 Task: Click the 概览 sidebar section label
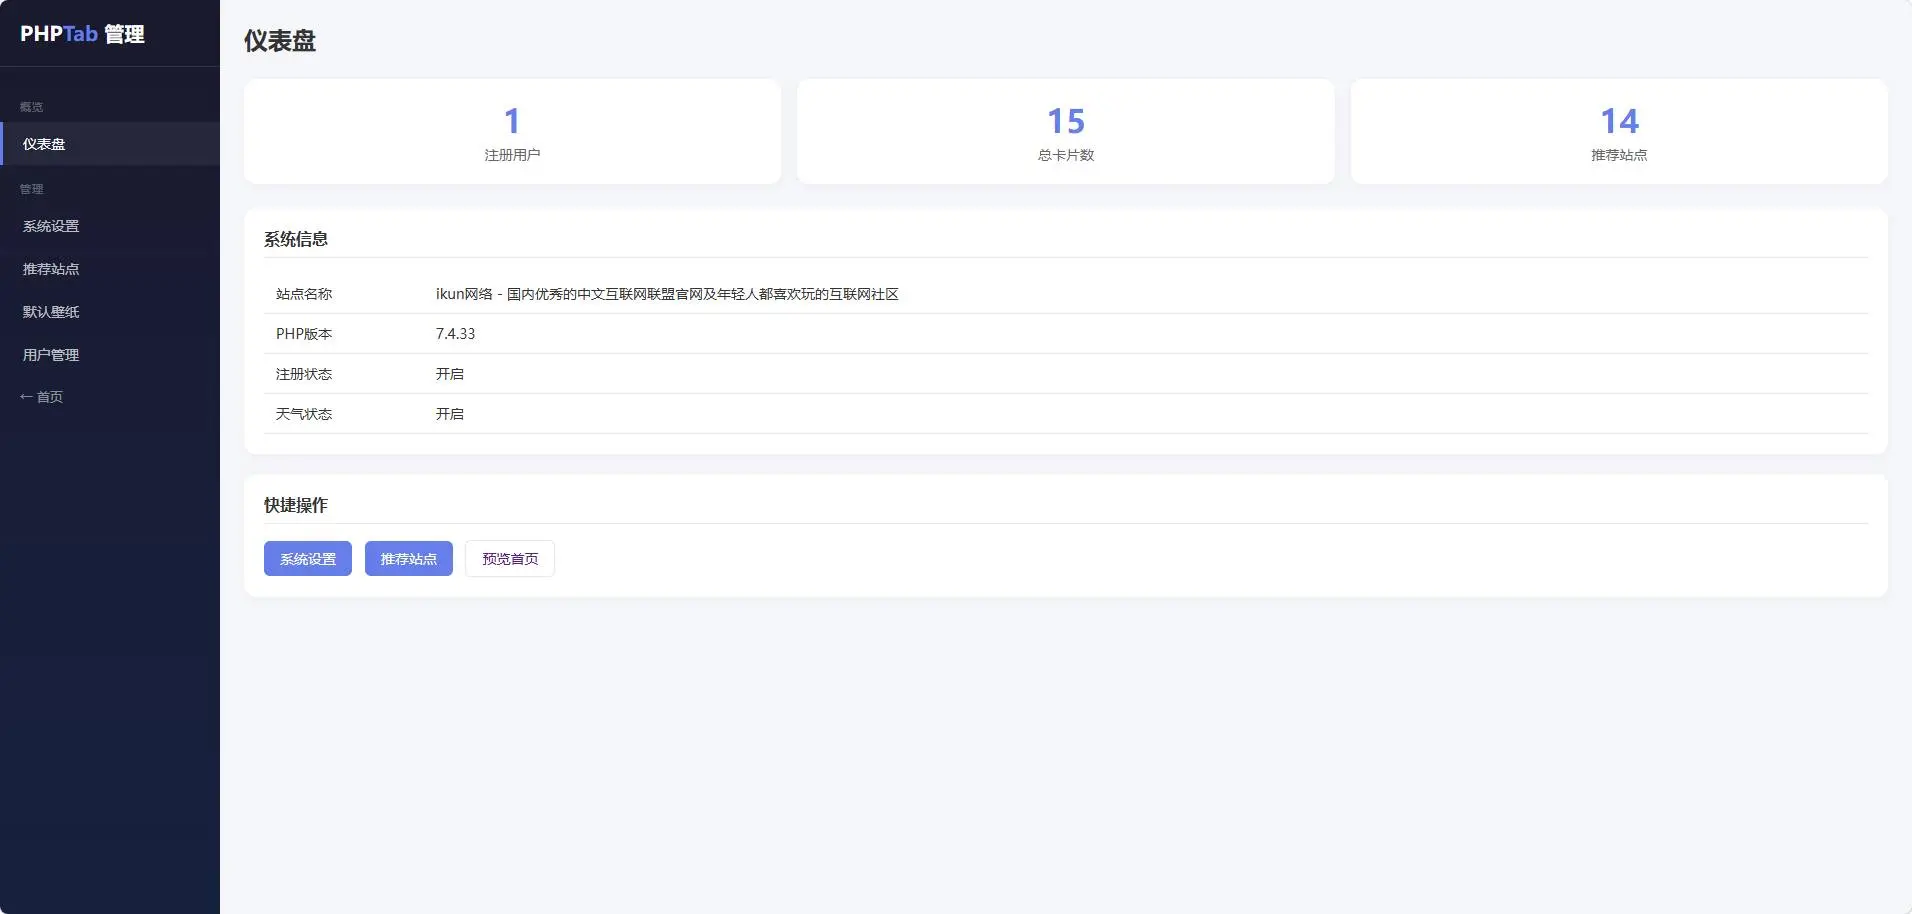31,107
